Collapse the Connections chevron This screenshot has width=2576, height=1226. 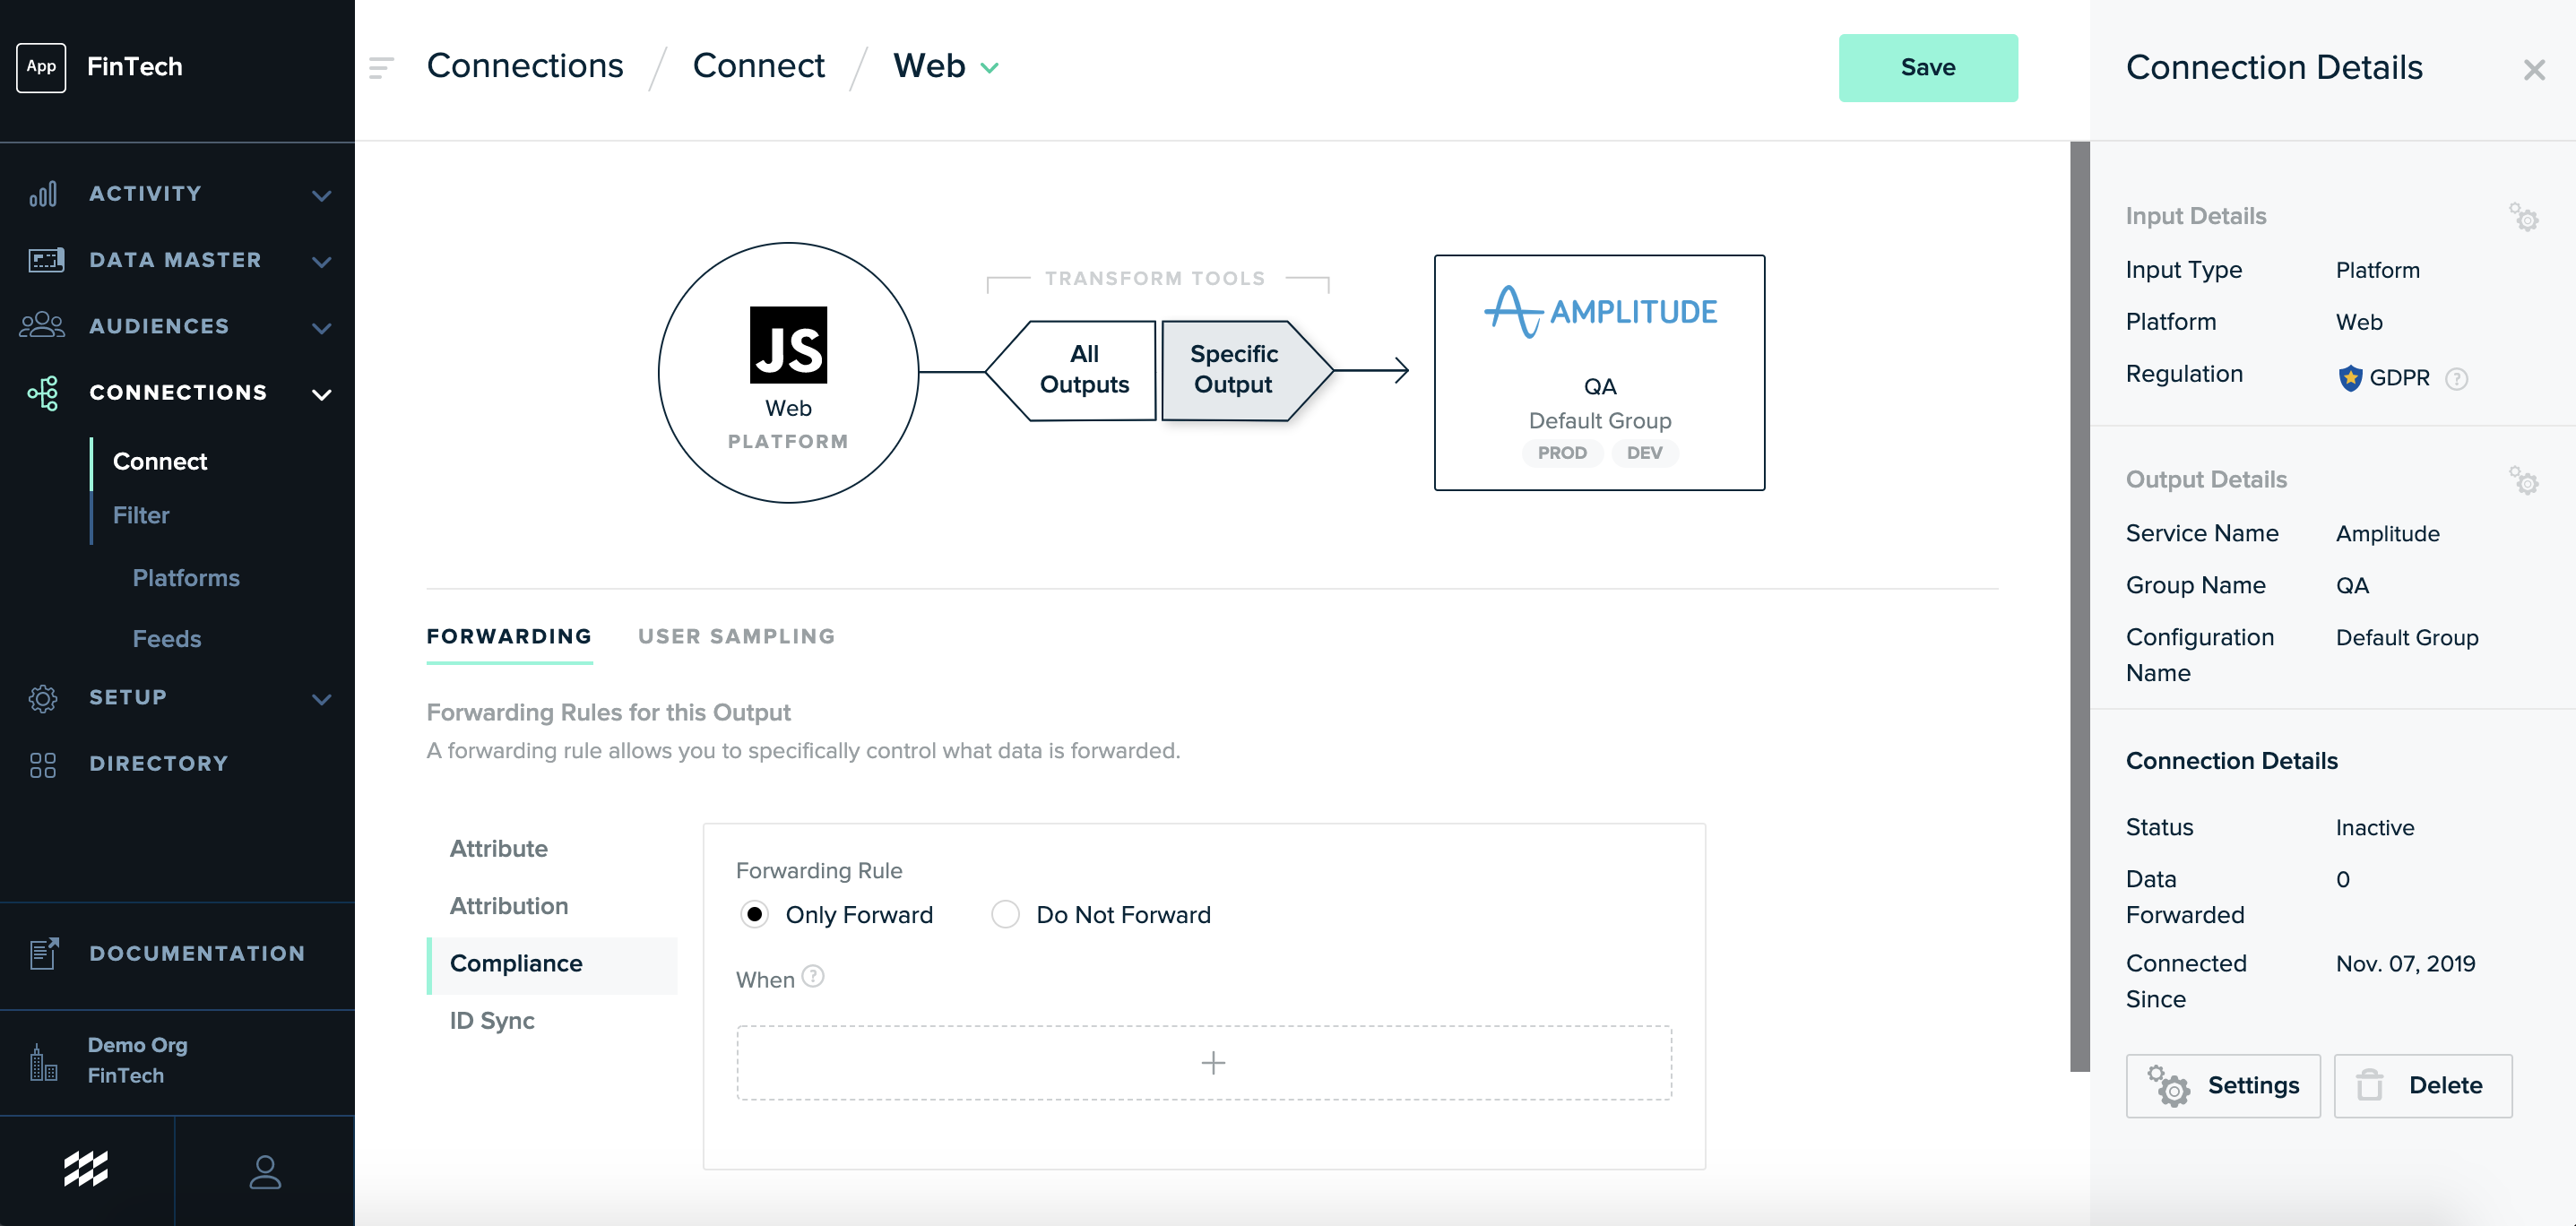click(x=321, y=395)
